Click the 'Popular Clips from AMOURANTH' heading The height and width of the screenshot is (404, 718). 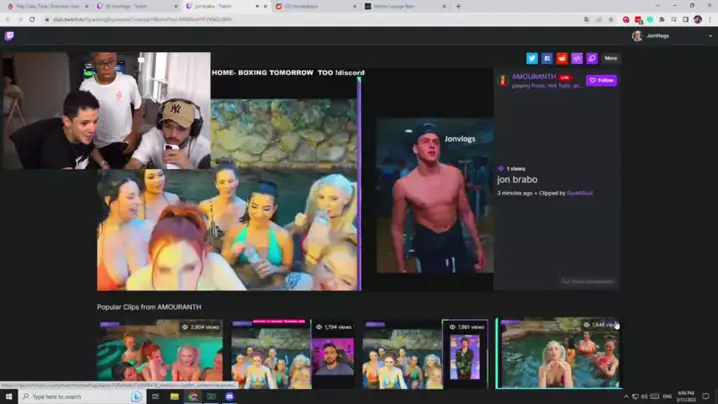(149, 307)
